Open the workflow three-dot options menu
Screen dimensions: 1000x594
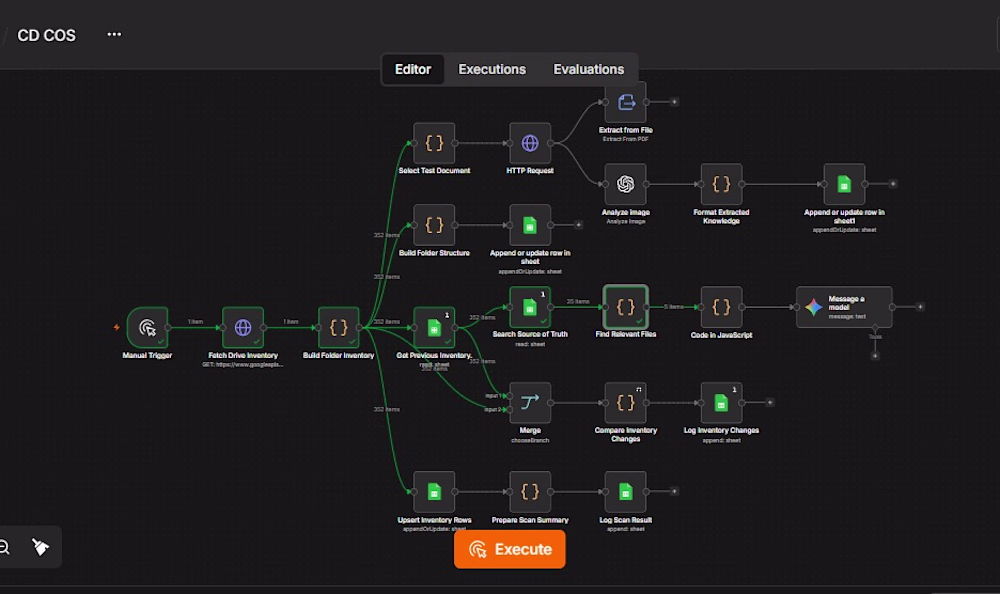click(114, 34)
